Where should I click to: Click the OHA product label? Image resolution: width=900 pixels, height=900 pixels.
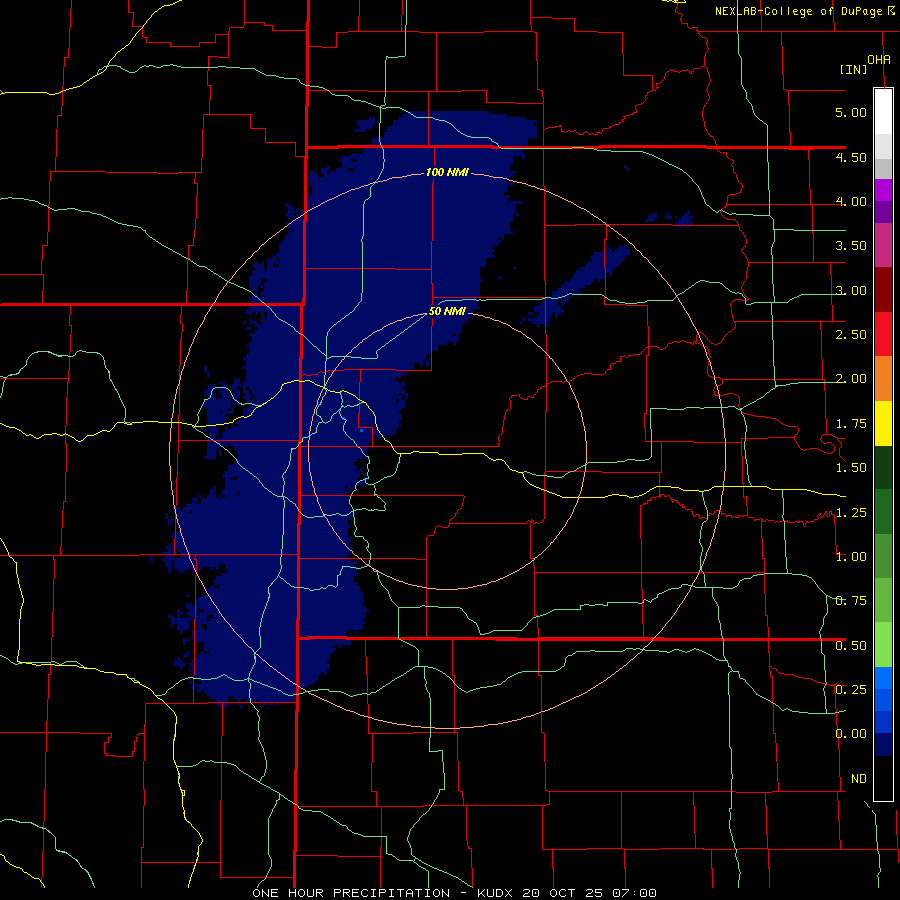pyautogui.click(x=879, y=60)
